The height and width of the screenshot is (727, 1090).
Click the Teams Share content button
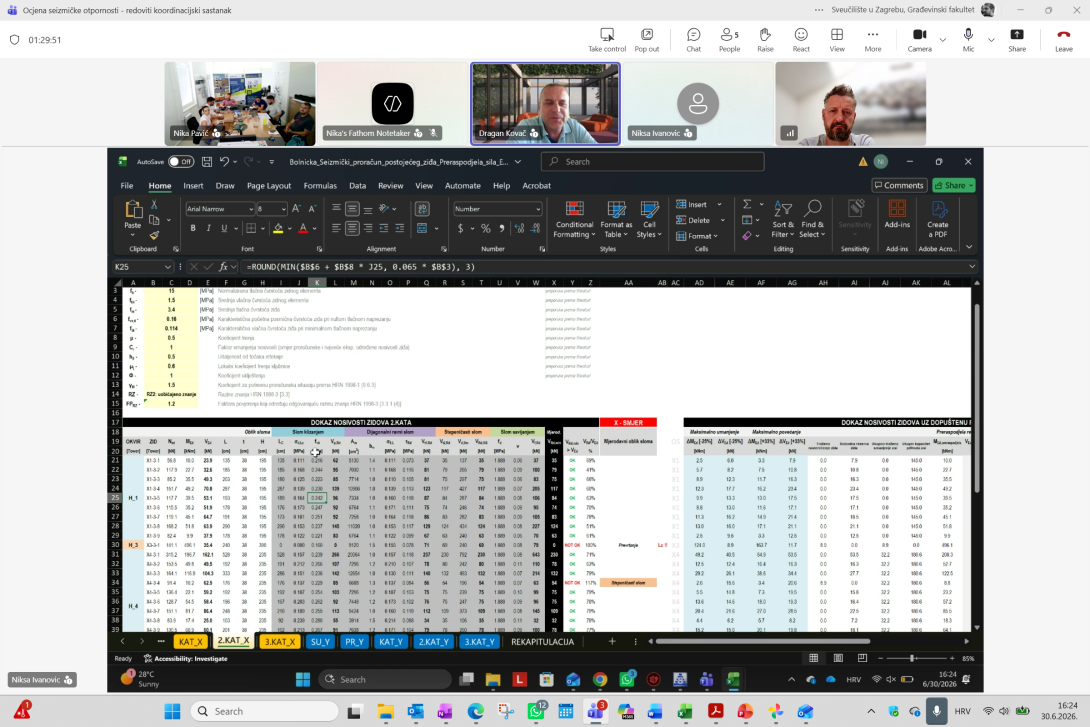tap(1017, 40)
